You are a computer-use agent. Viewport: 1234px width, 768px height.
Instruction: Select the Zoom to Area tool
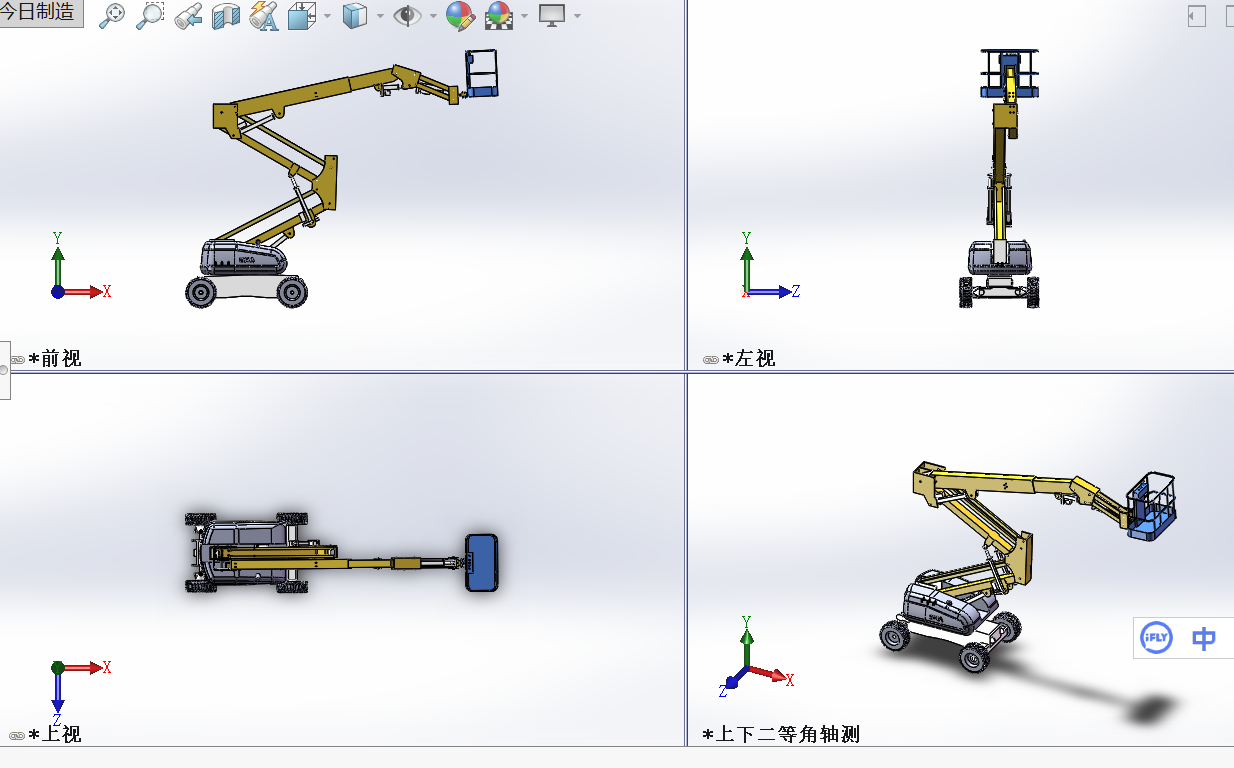[x=150, y=15]
